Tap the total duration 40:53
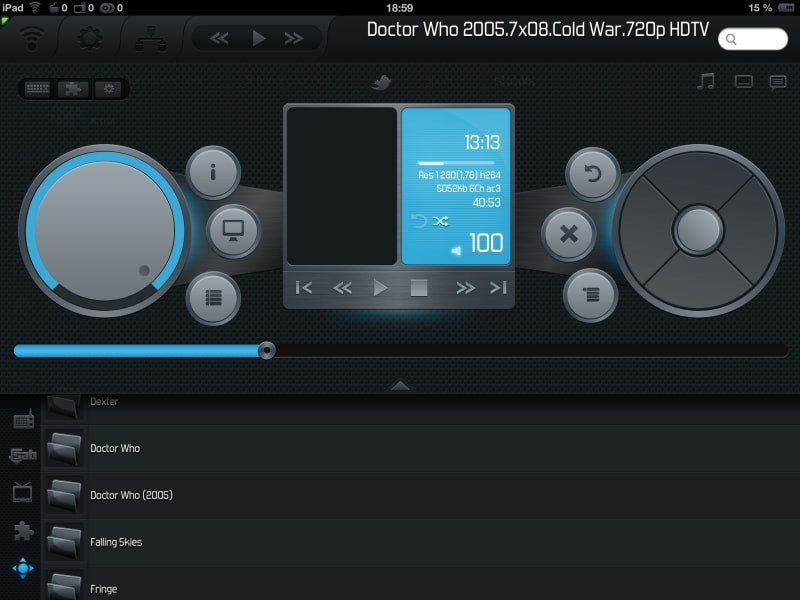The image size is (800, 600). (486, 203)
